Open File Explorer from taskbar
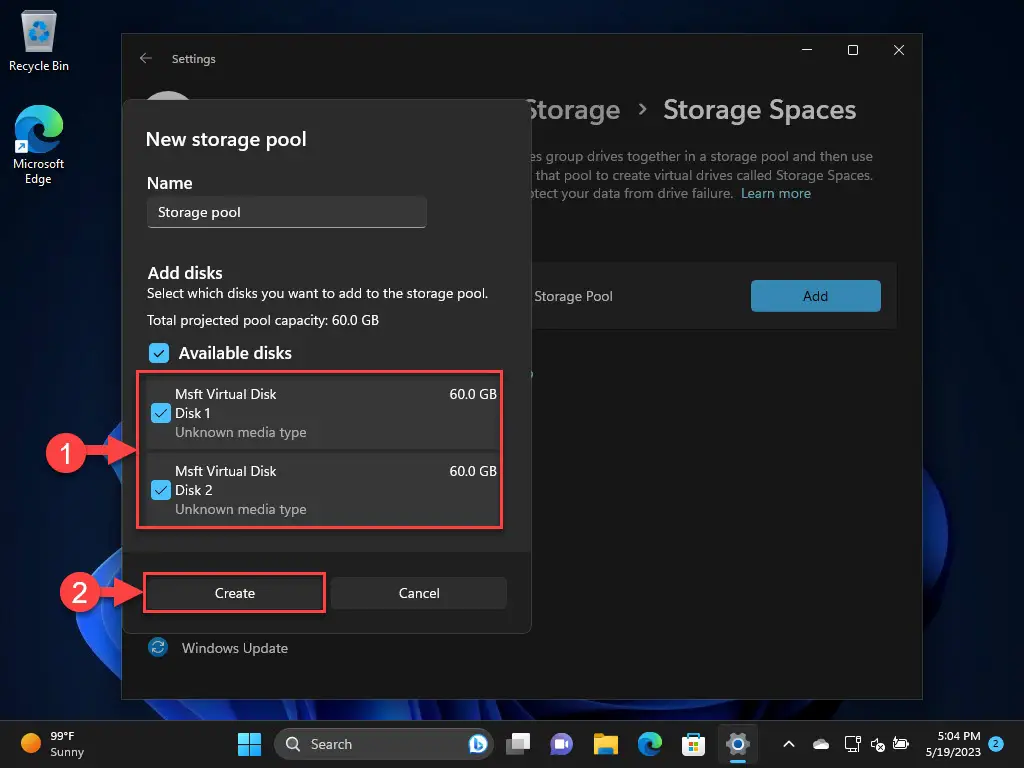Screen dimensions: 1024x768 click(605, 744)
